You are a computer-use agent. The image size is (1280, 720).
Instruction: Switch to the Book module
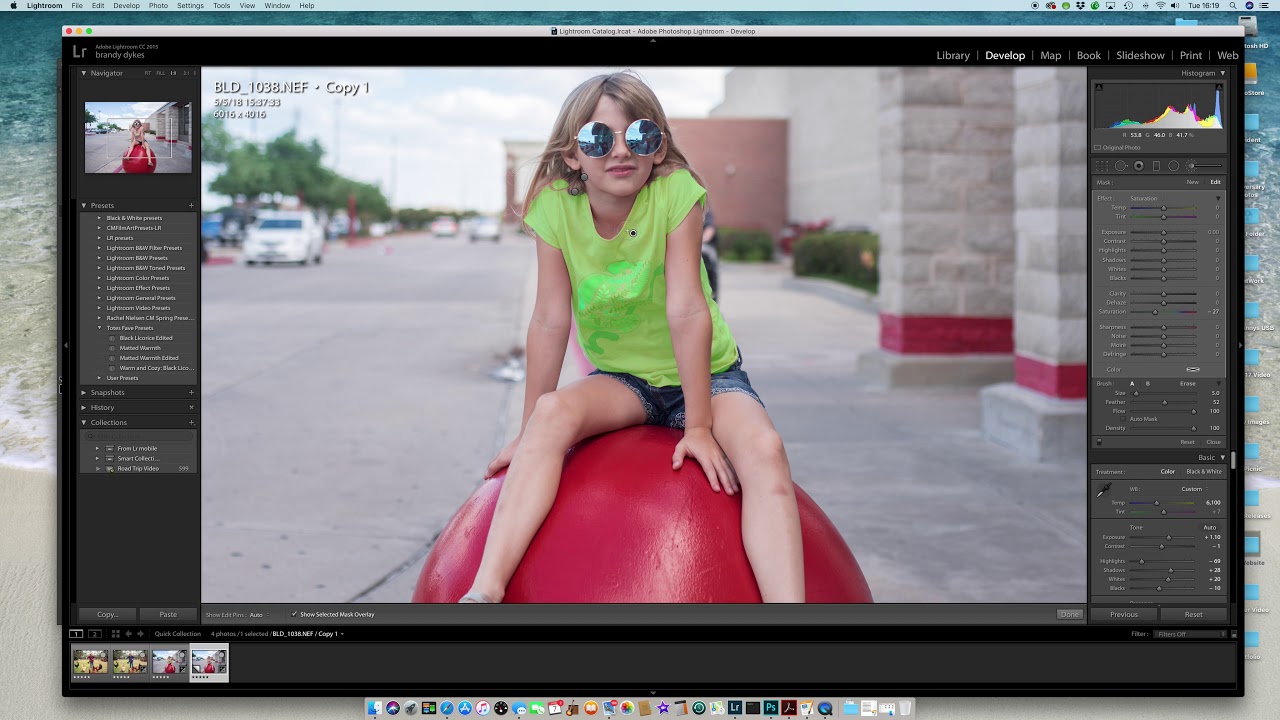pyautogui.click(x=1088, y=56)
